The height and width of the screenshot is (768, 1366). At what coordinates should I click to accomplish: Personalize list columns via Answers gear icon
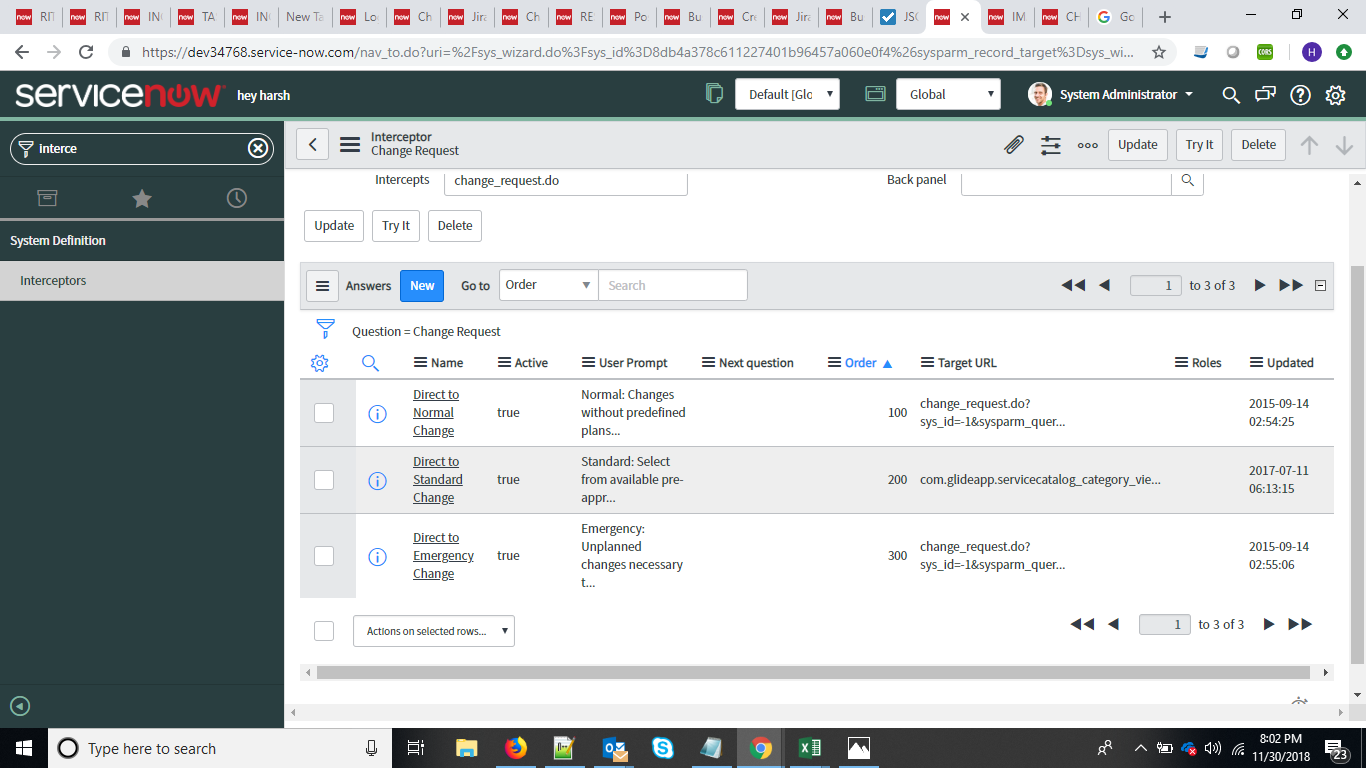(319, 362)
